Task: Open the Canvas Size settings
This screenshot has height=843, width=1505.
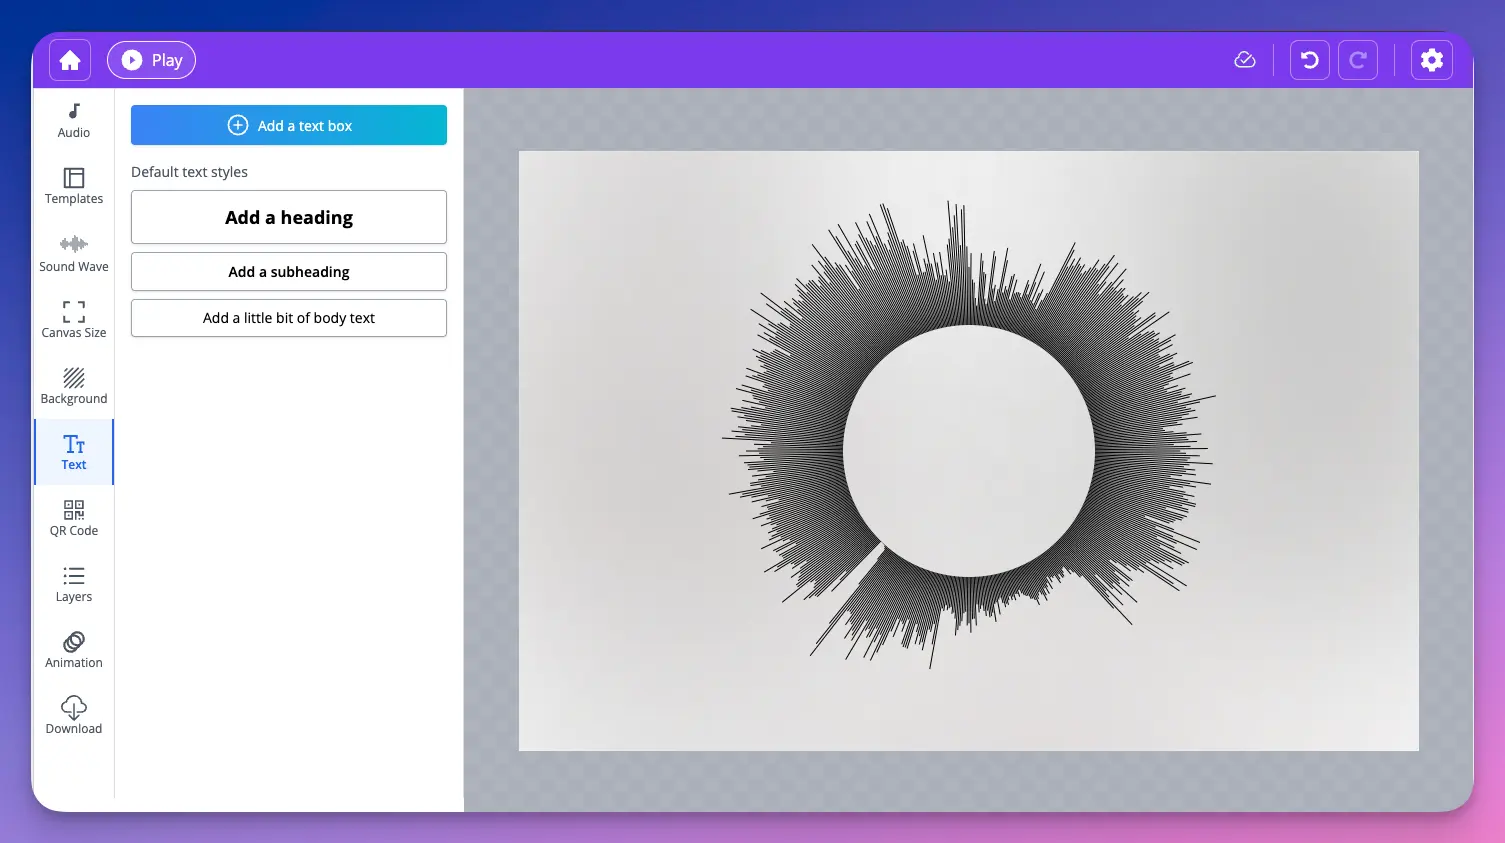Action: (73, 320)
